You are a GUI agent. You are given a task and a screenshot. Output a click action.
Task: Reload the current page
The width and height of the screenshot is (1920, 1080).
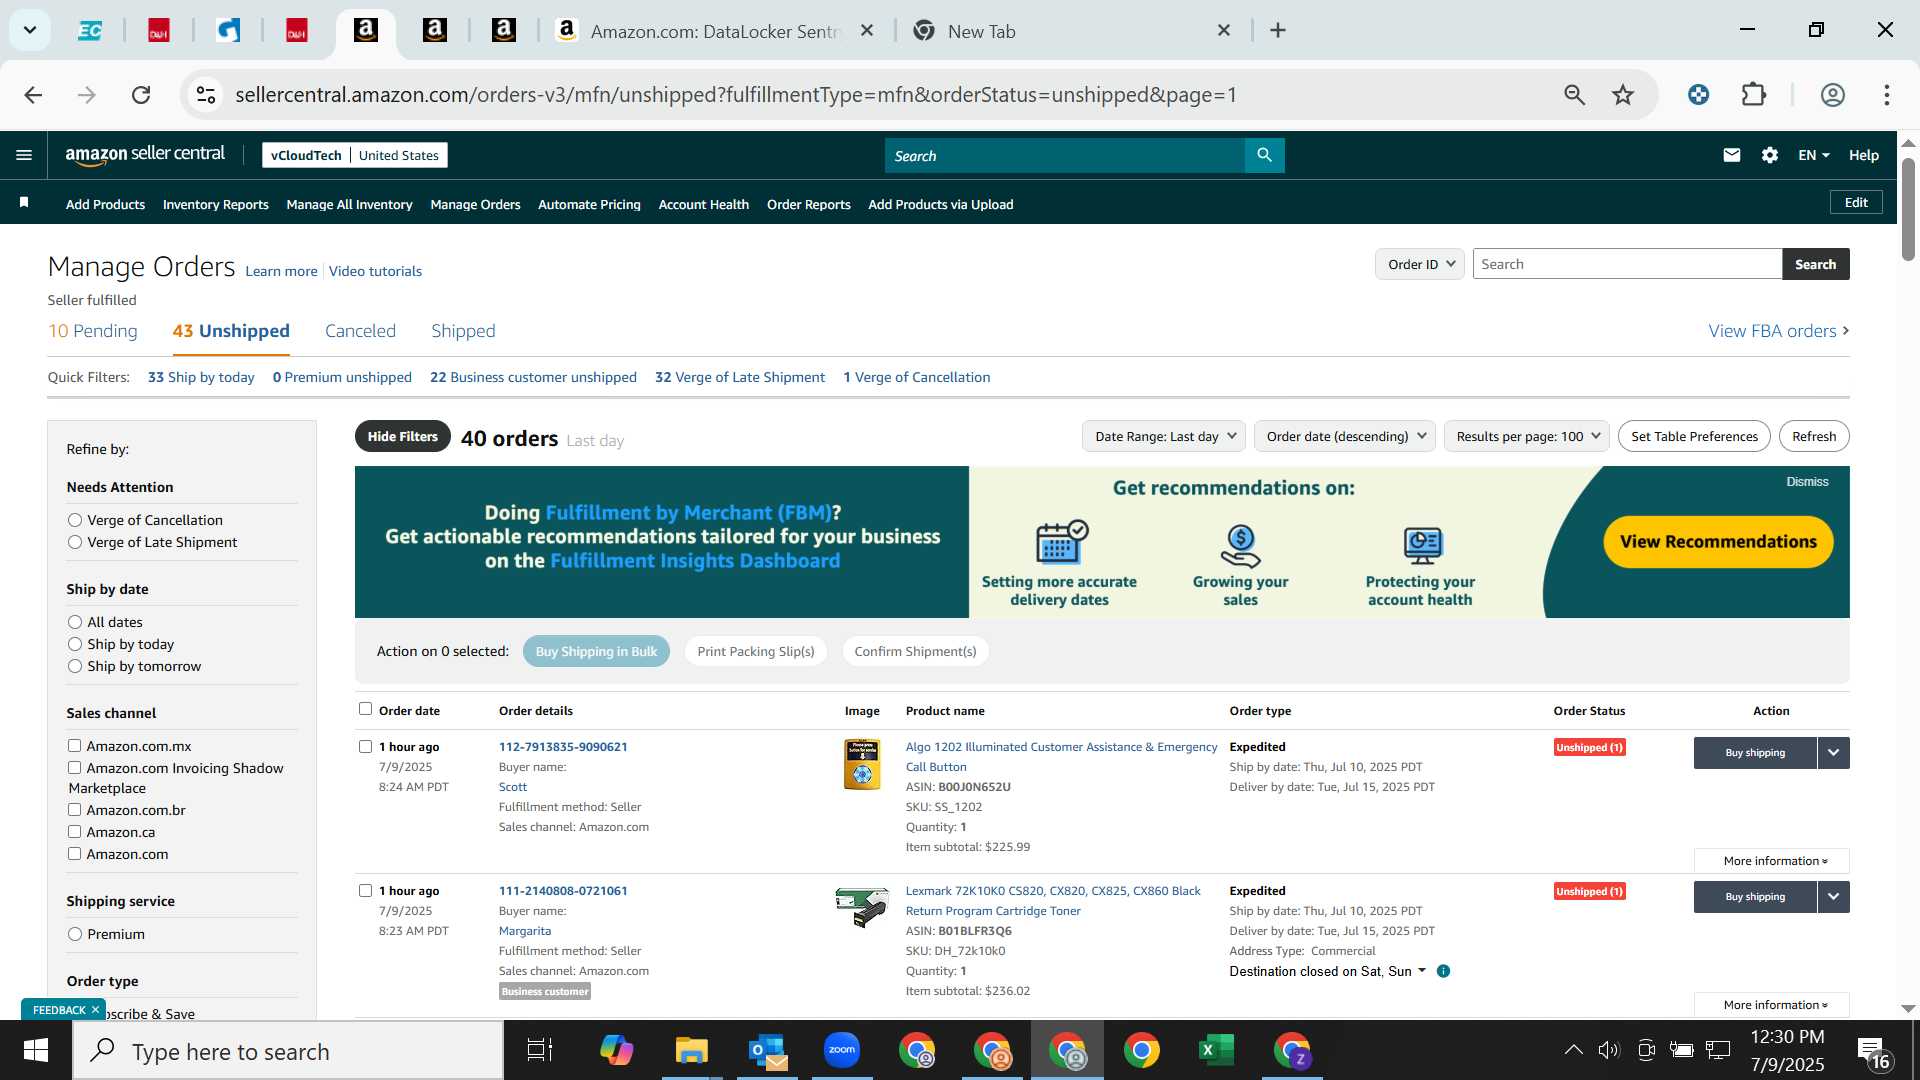pos(141,95)
